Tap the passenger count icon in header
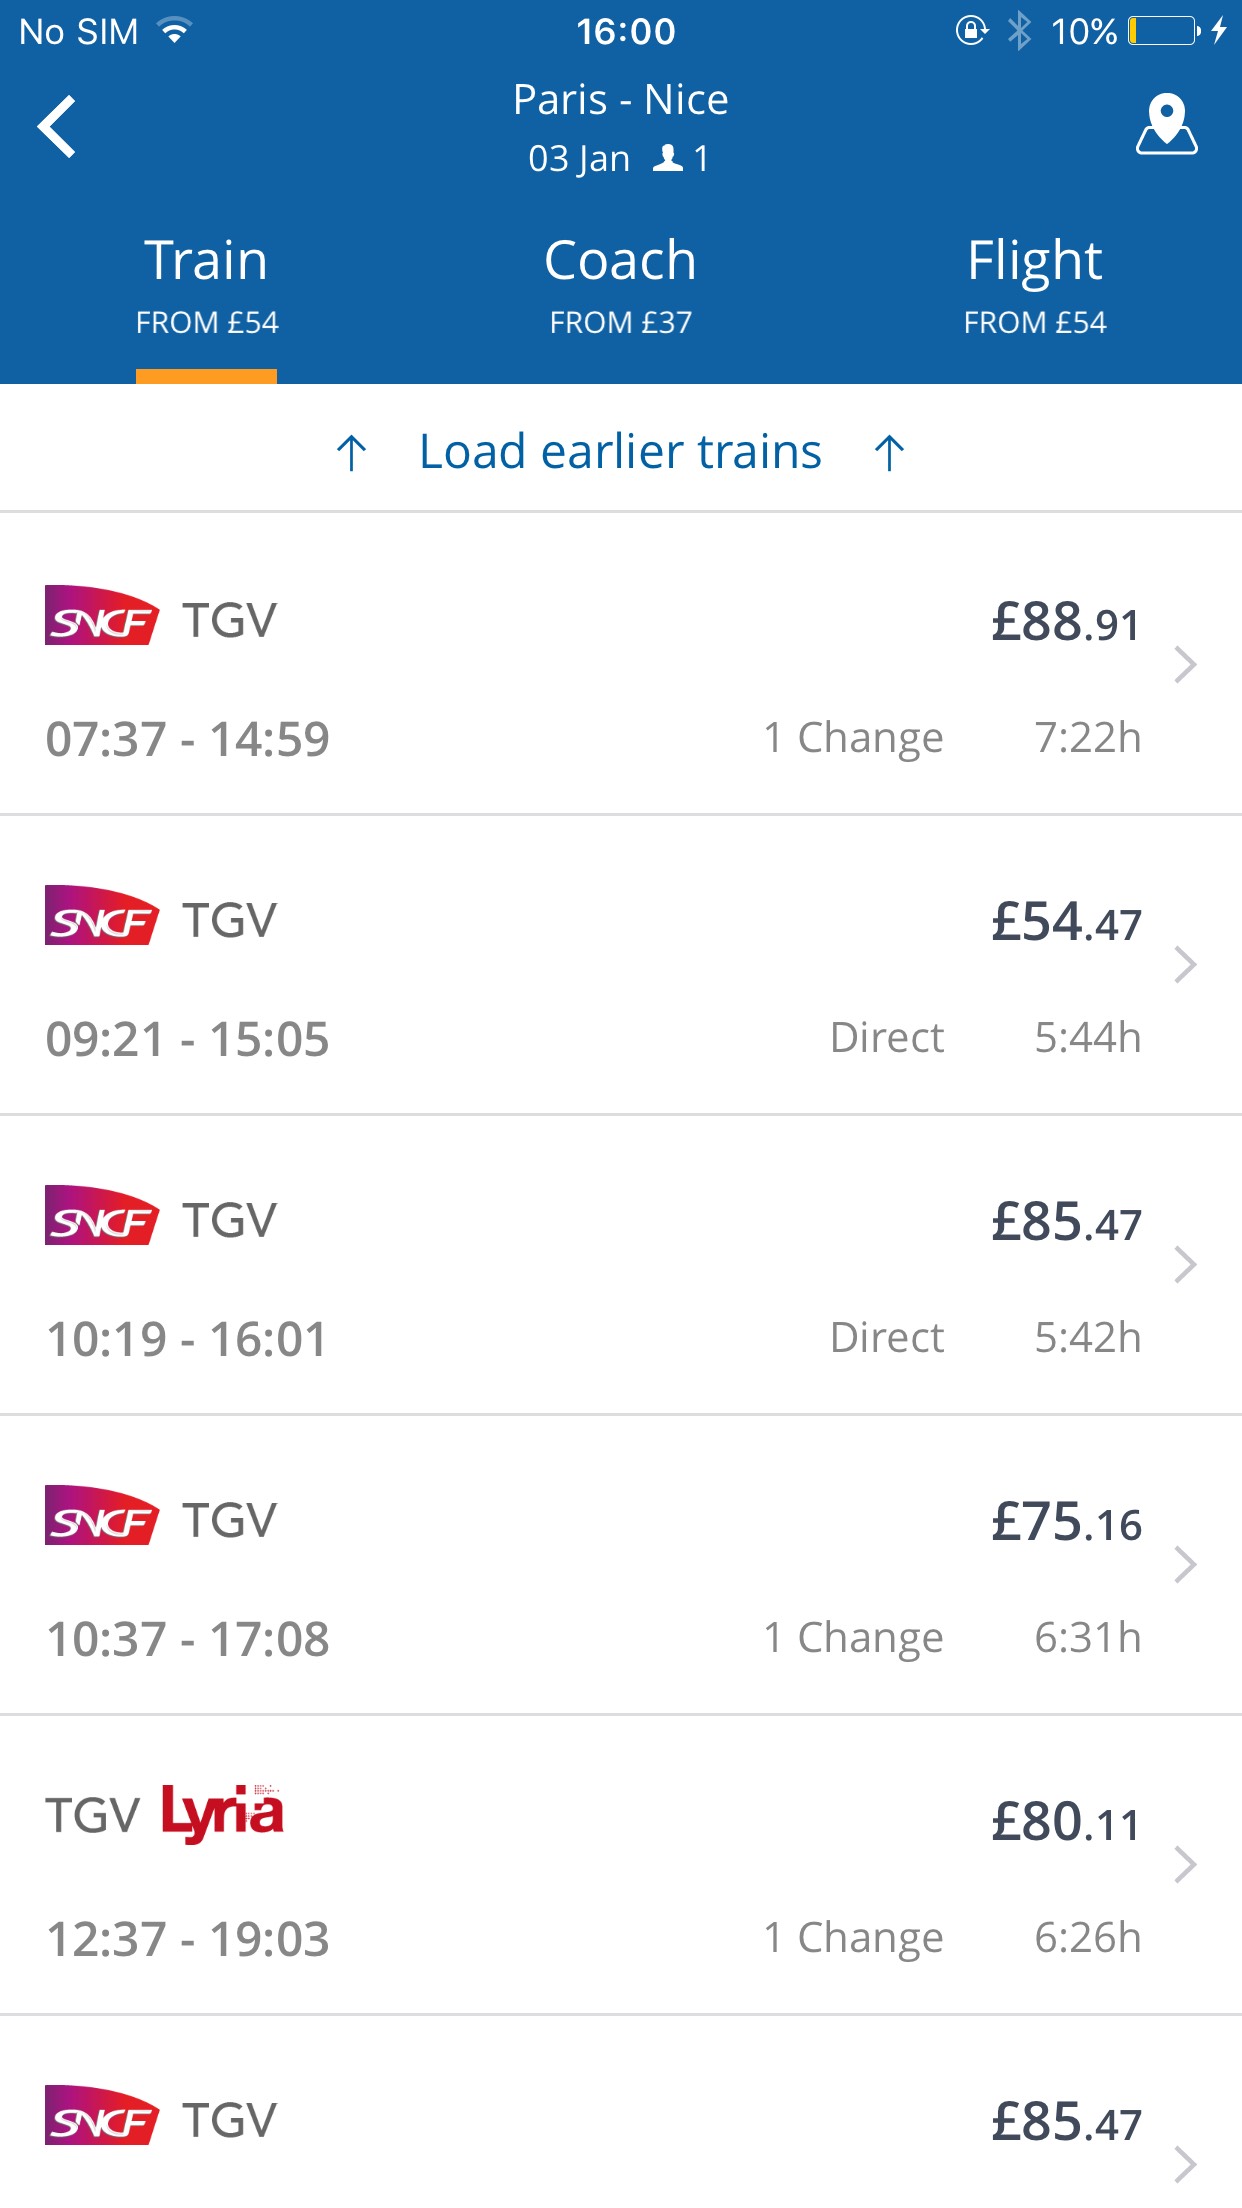 point(668,158)
